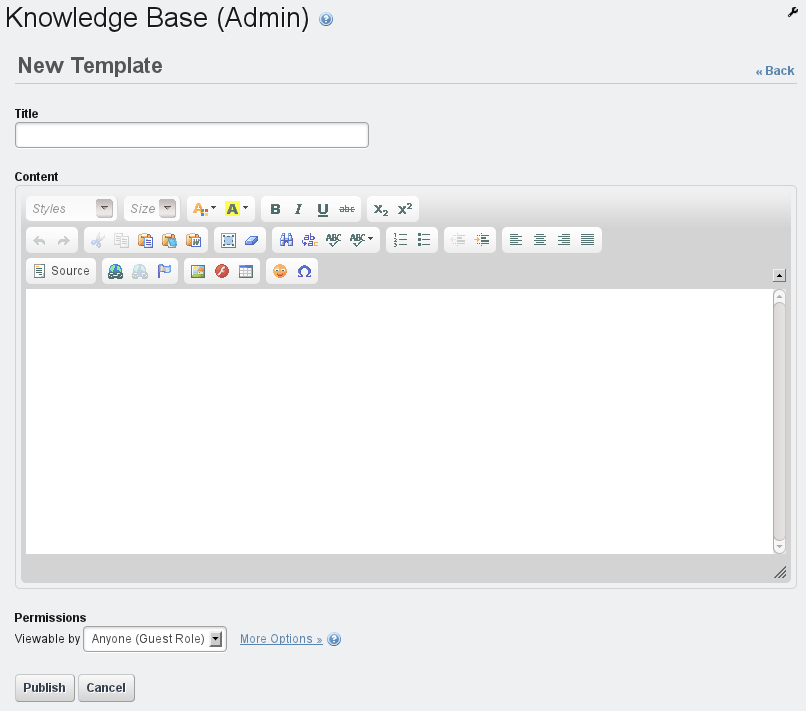Decrease indent of the paragraph

tap(457, 240)
